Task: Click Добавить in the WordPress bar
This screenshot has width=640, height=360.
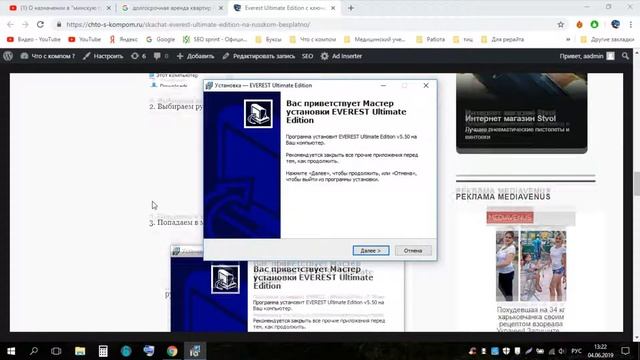Action: pos(195,56)
